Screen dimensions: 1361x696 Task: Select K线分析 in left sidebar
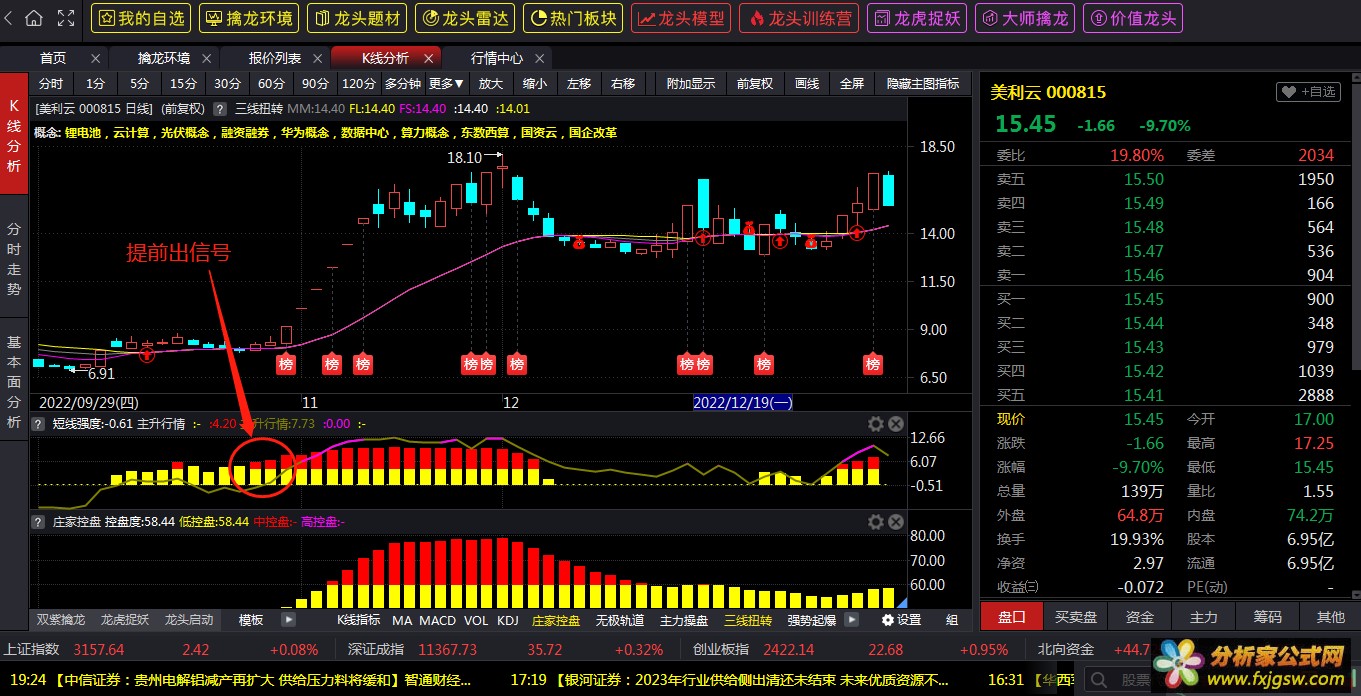point(14,136)
